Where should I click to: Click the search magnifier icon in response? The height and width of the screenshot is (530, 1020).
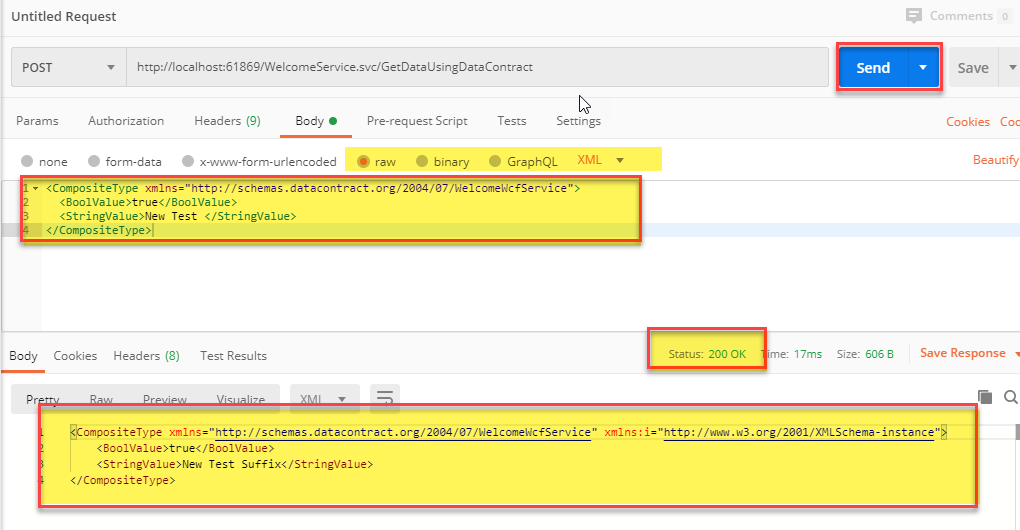pyautogui.click(x=1009, y=397)
